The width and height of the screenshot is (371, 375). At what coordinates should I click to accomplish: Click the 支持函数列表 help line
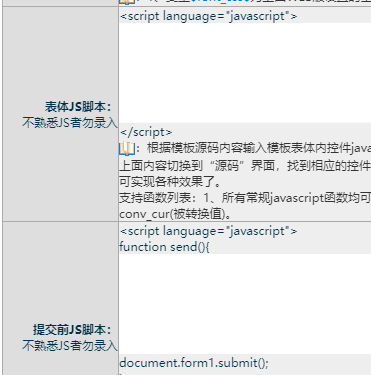tap(245, 198)
